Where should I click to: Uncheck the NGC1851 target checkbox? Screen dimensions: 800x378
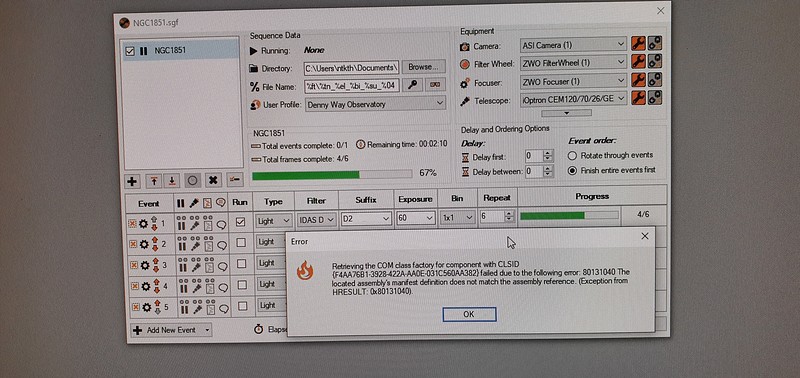click(130, 51)
